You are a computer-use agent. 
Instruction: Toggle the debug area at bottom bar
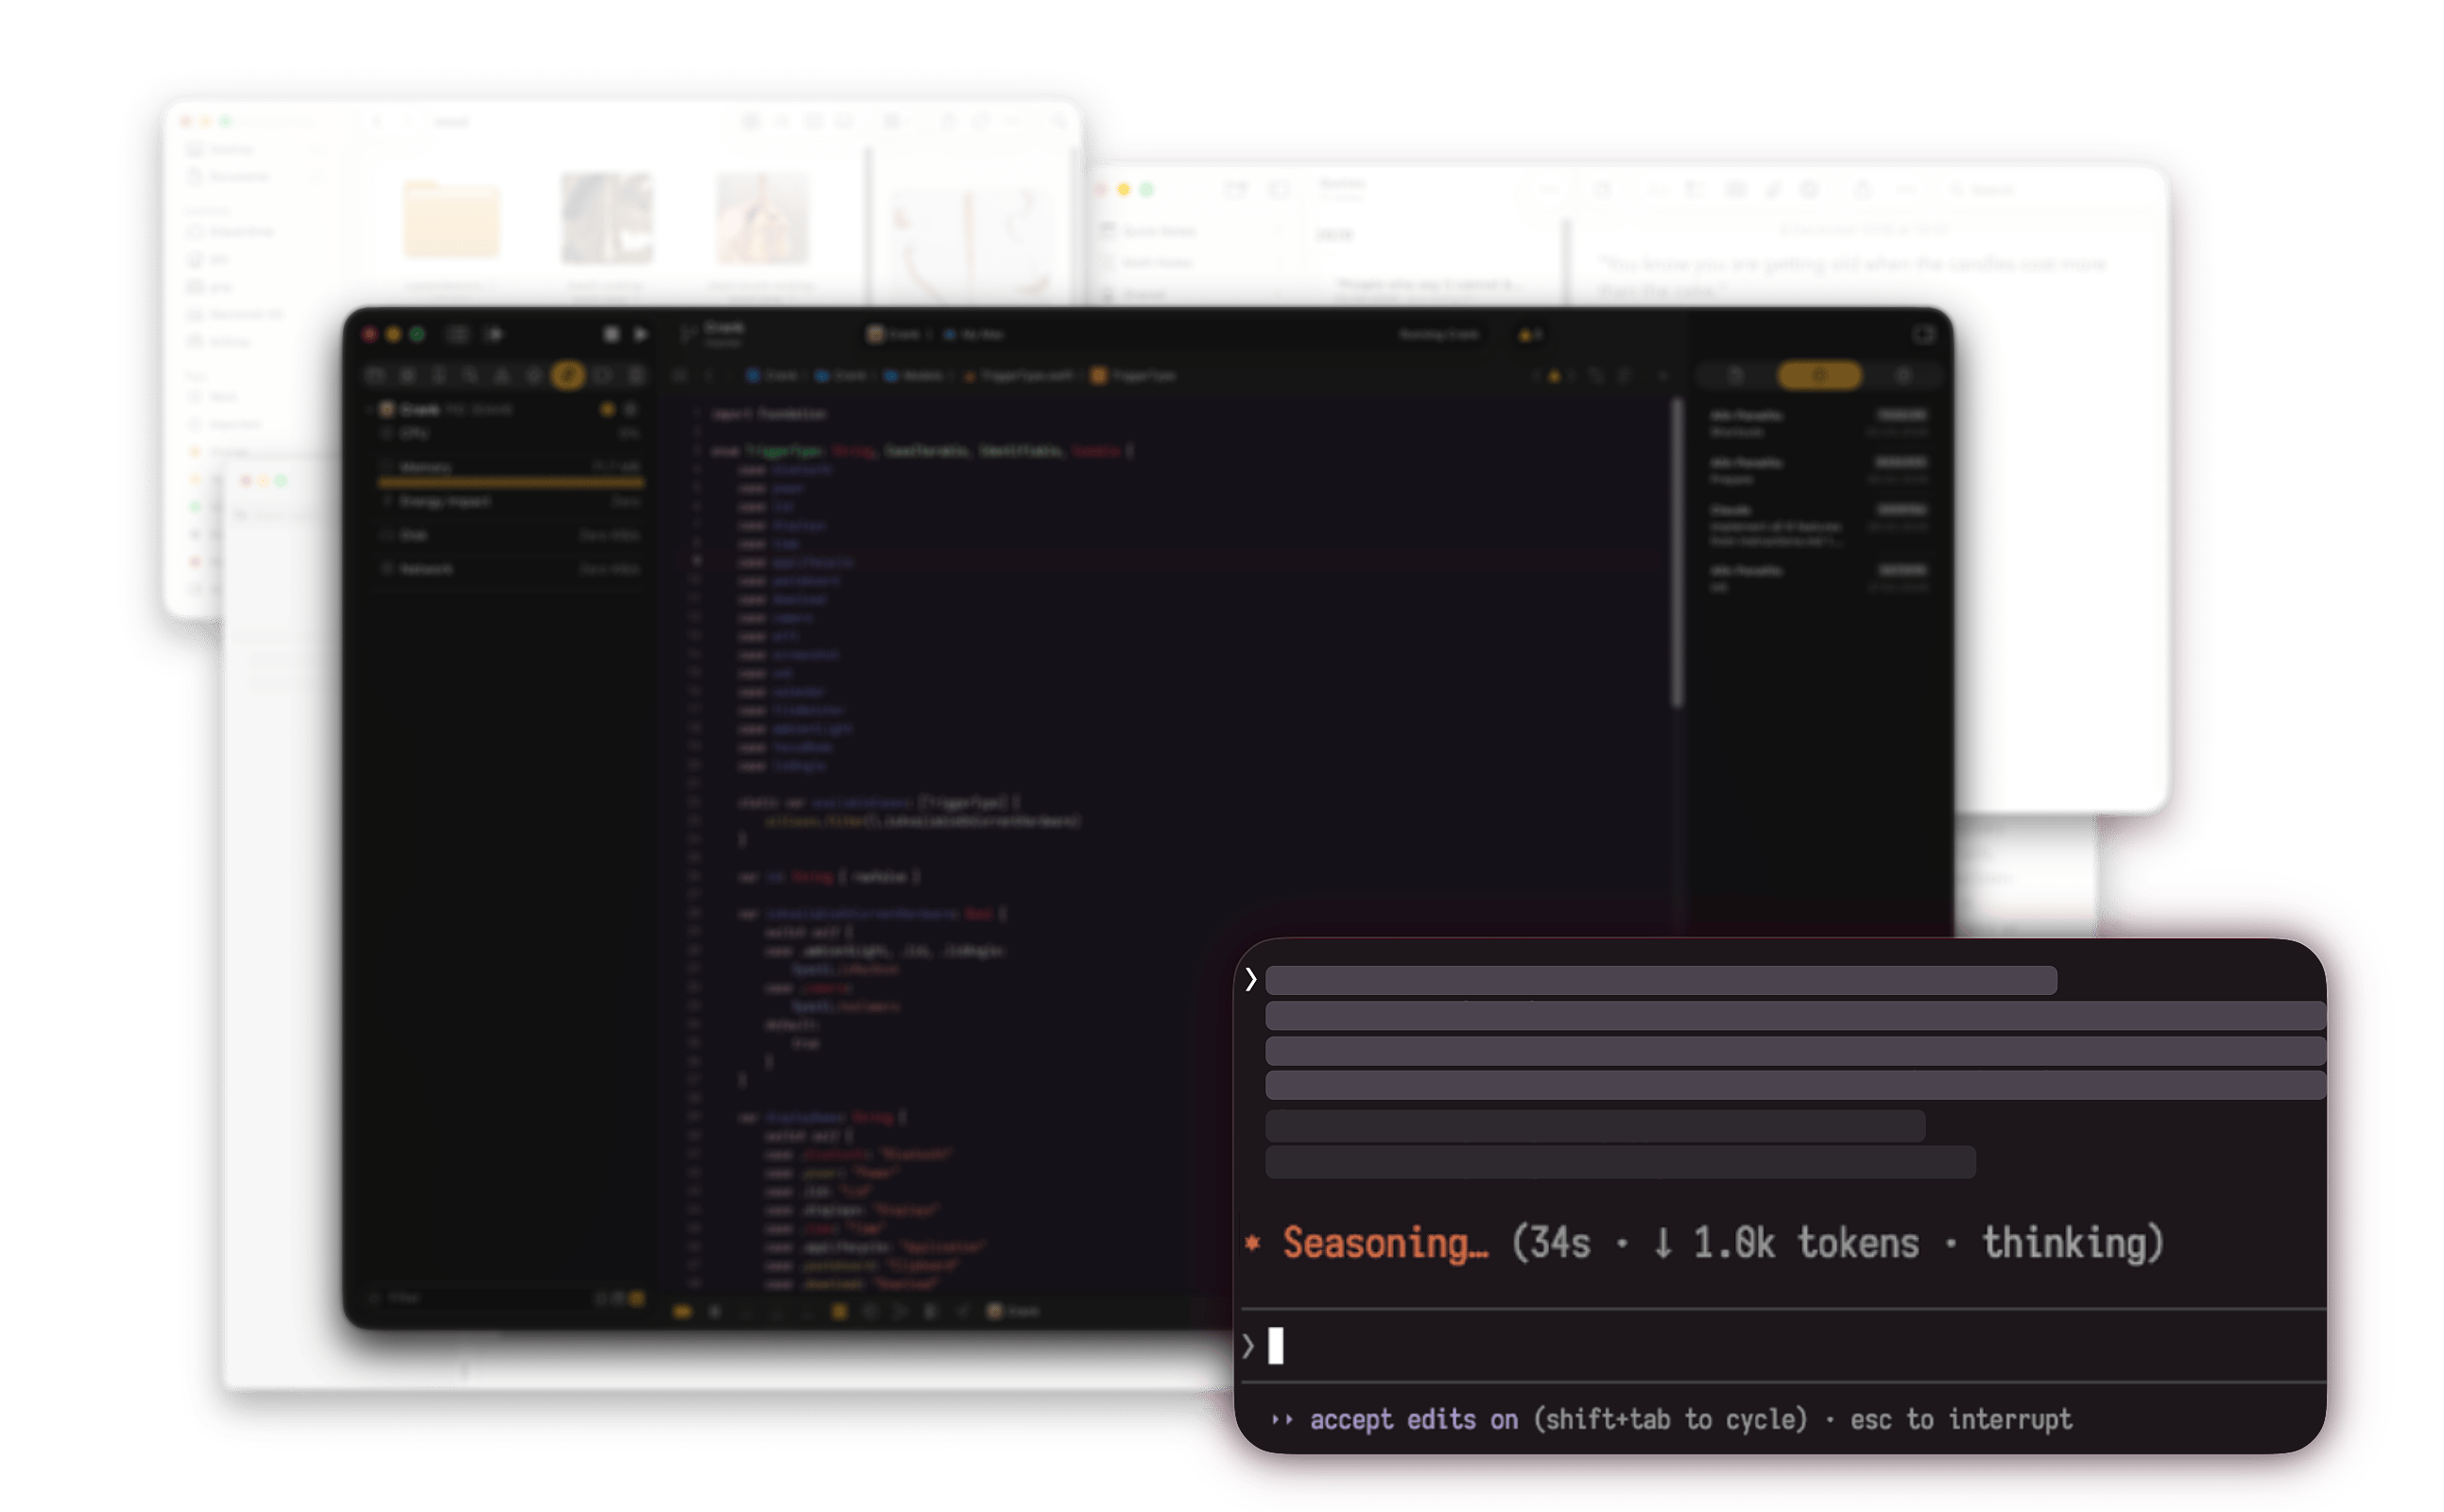pyautogui.click(x=682, y=1311)
